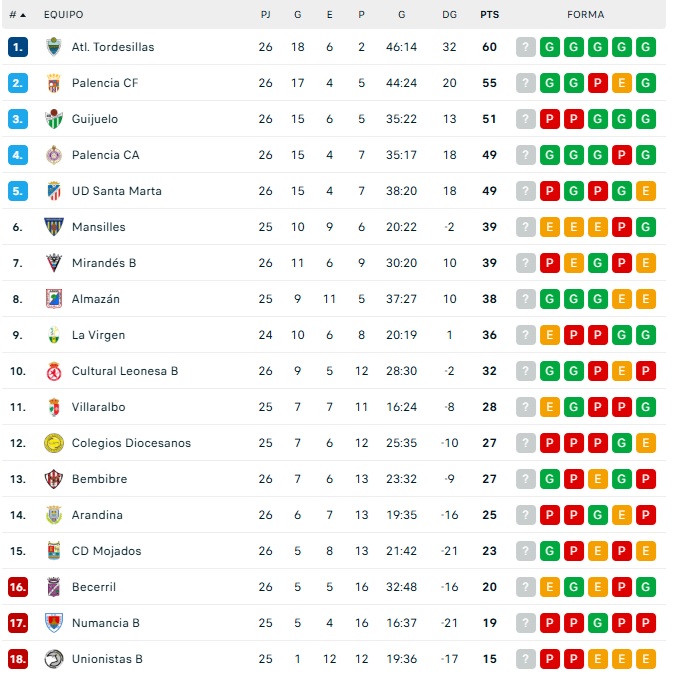The image size is (678, 678).
Task: Open the Bembibre team page link
Action: click(x=99, y=479)
